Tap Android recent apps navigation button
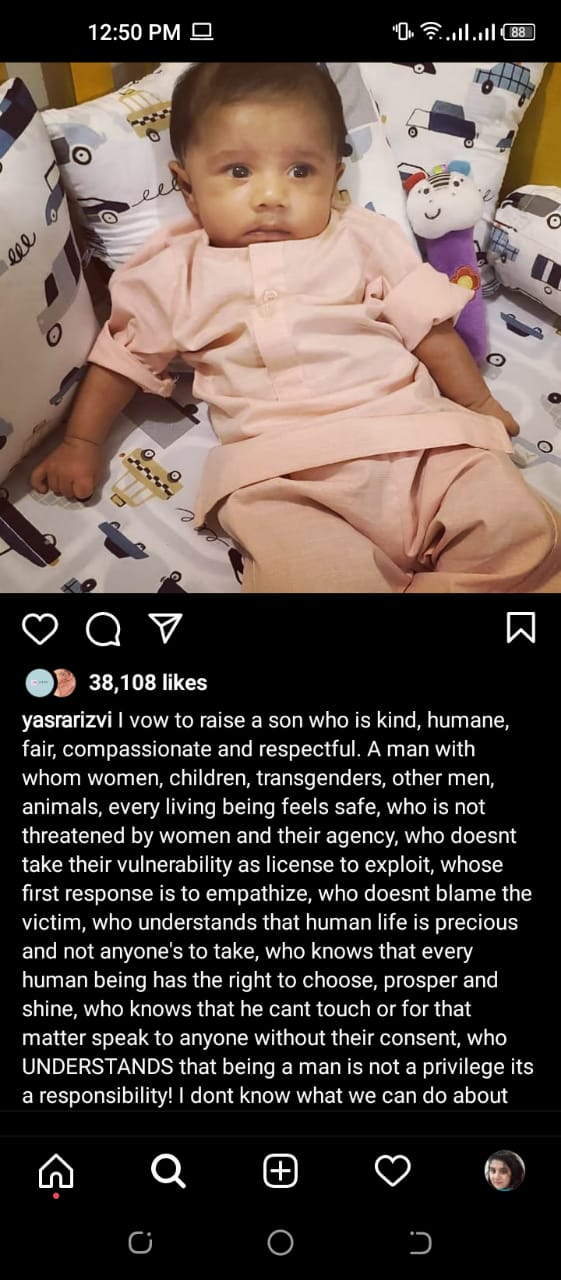Viewport: 561px width, 1280px height. point(140,1243)
